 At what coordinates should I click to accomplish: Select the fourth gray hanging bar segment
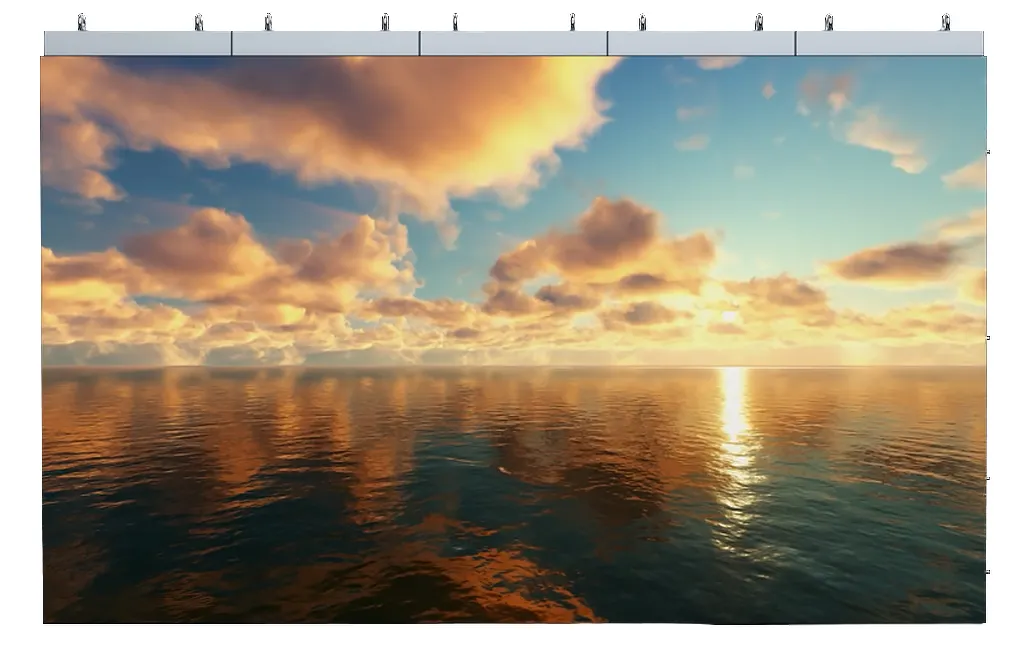pos(701,43)
